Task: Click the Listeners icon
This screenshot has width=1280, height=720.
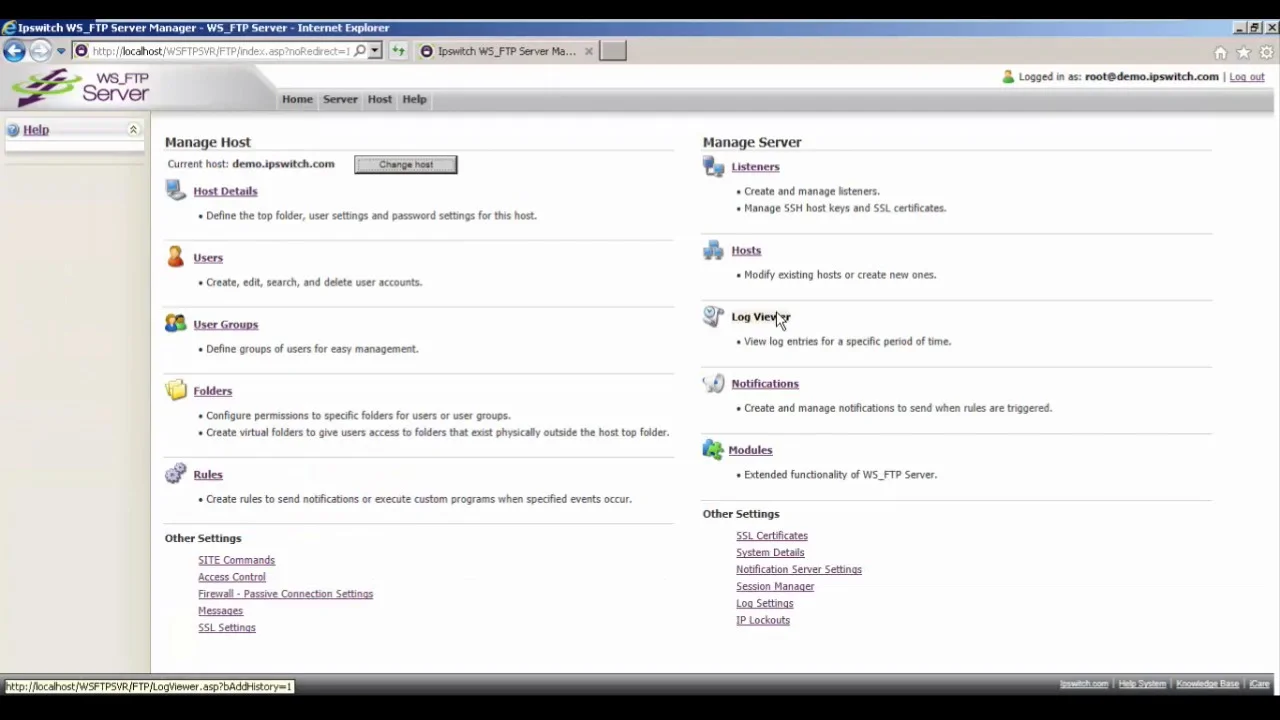Action: point(713,167)
